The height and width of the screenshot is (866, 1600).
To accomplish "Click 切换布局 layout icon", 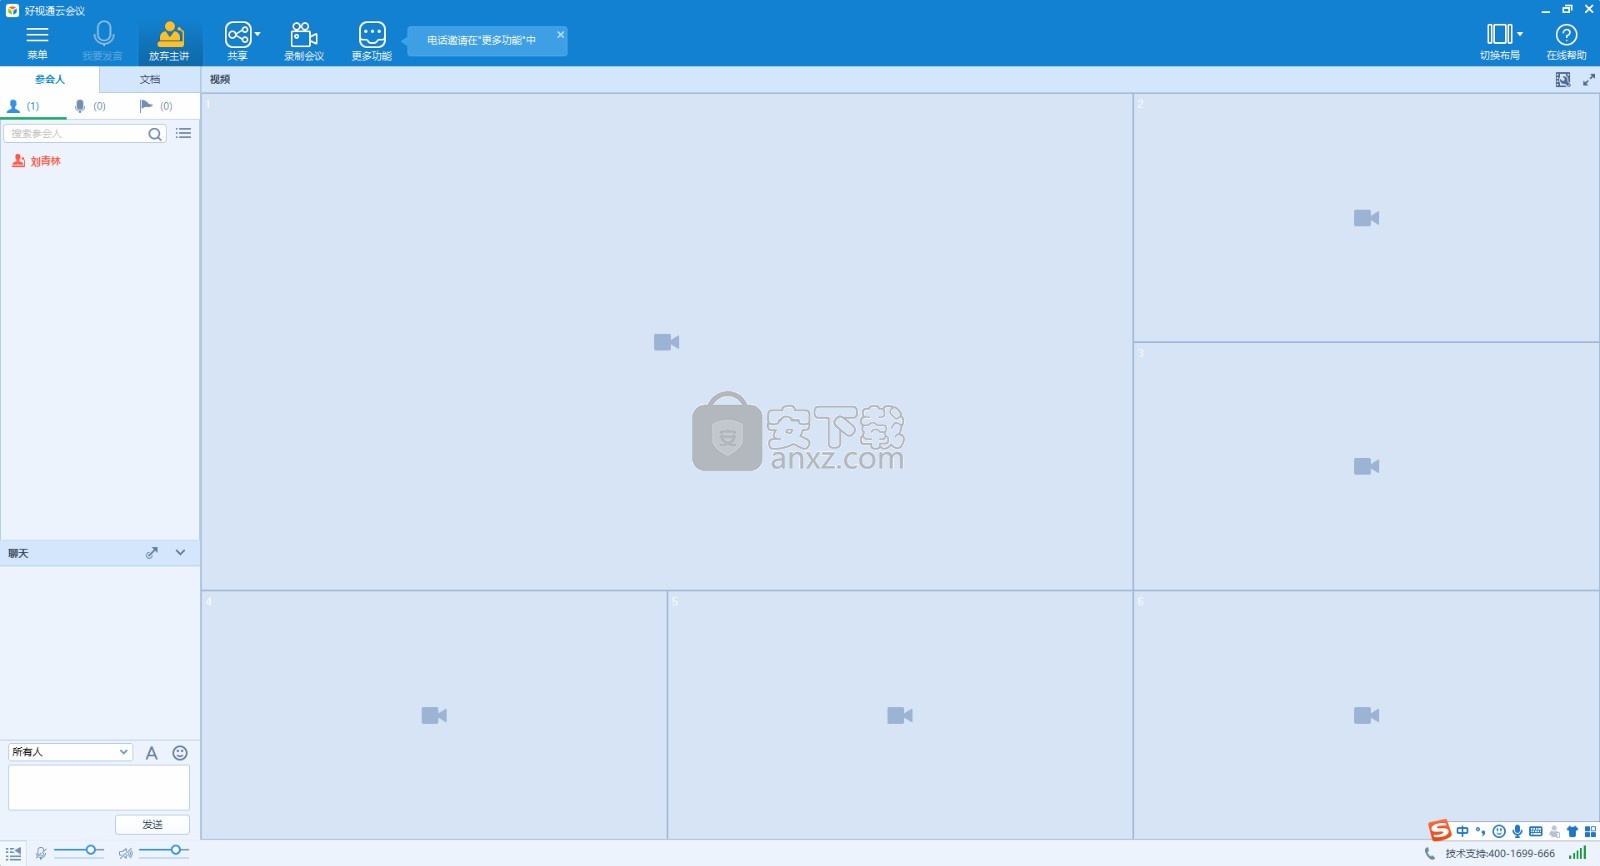I will click(x=1499, y=35).
